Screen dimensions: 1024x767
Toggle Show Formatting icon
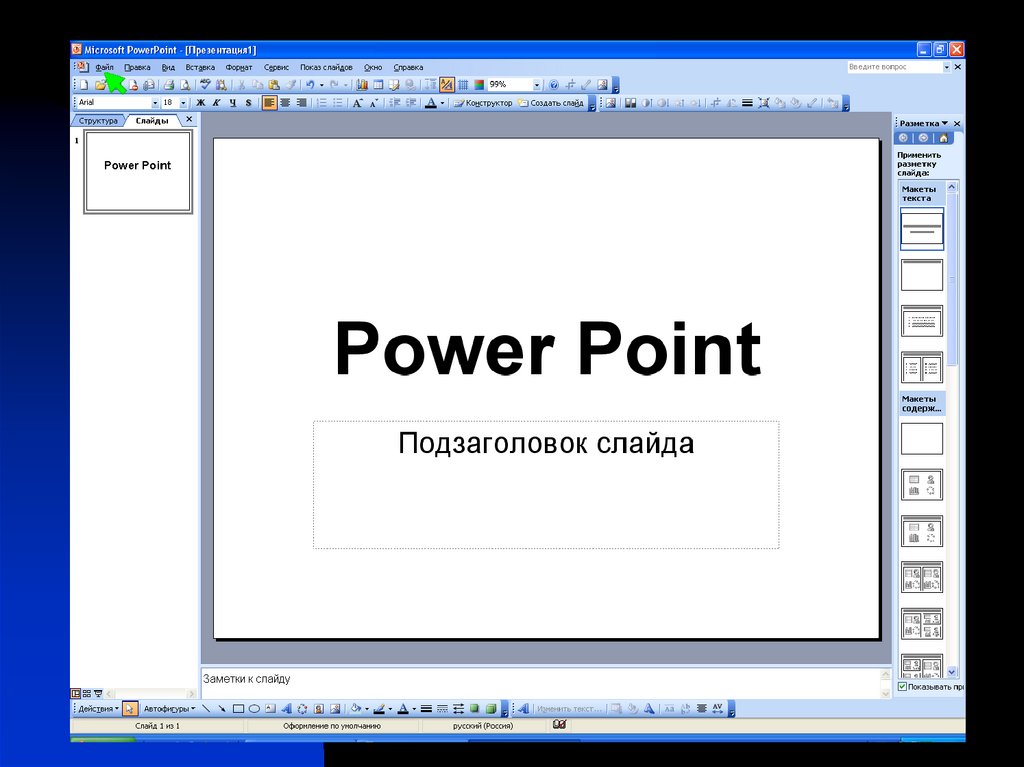[x=447, y=85]
